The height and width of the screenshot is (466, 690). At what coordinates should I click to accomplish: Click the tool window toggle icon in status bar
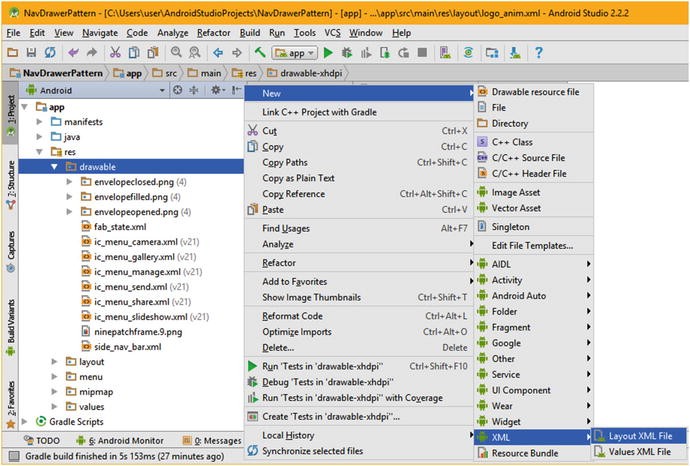(x=14, y=456)
